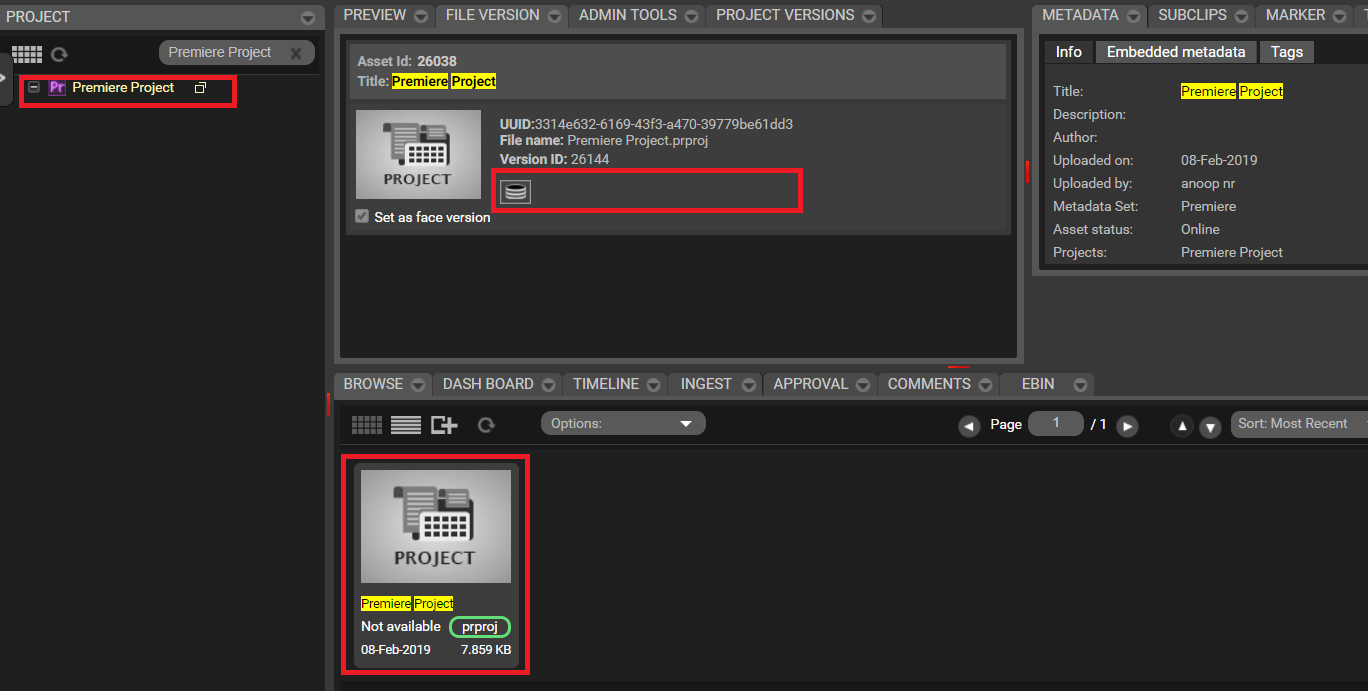Click the page number input field

click(1056, 423)
